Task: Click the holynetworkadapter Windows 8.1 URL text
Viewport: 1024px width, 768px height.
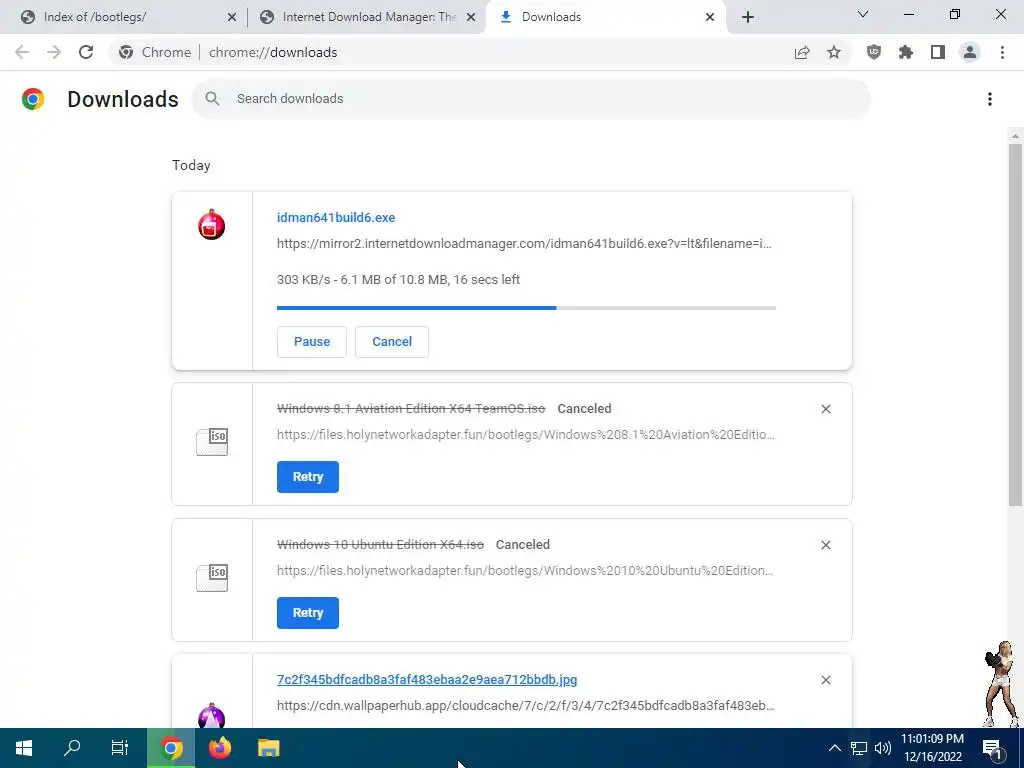Action: [x=526, y=435]
